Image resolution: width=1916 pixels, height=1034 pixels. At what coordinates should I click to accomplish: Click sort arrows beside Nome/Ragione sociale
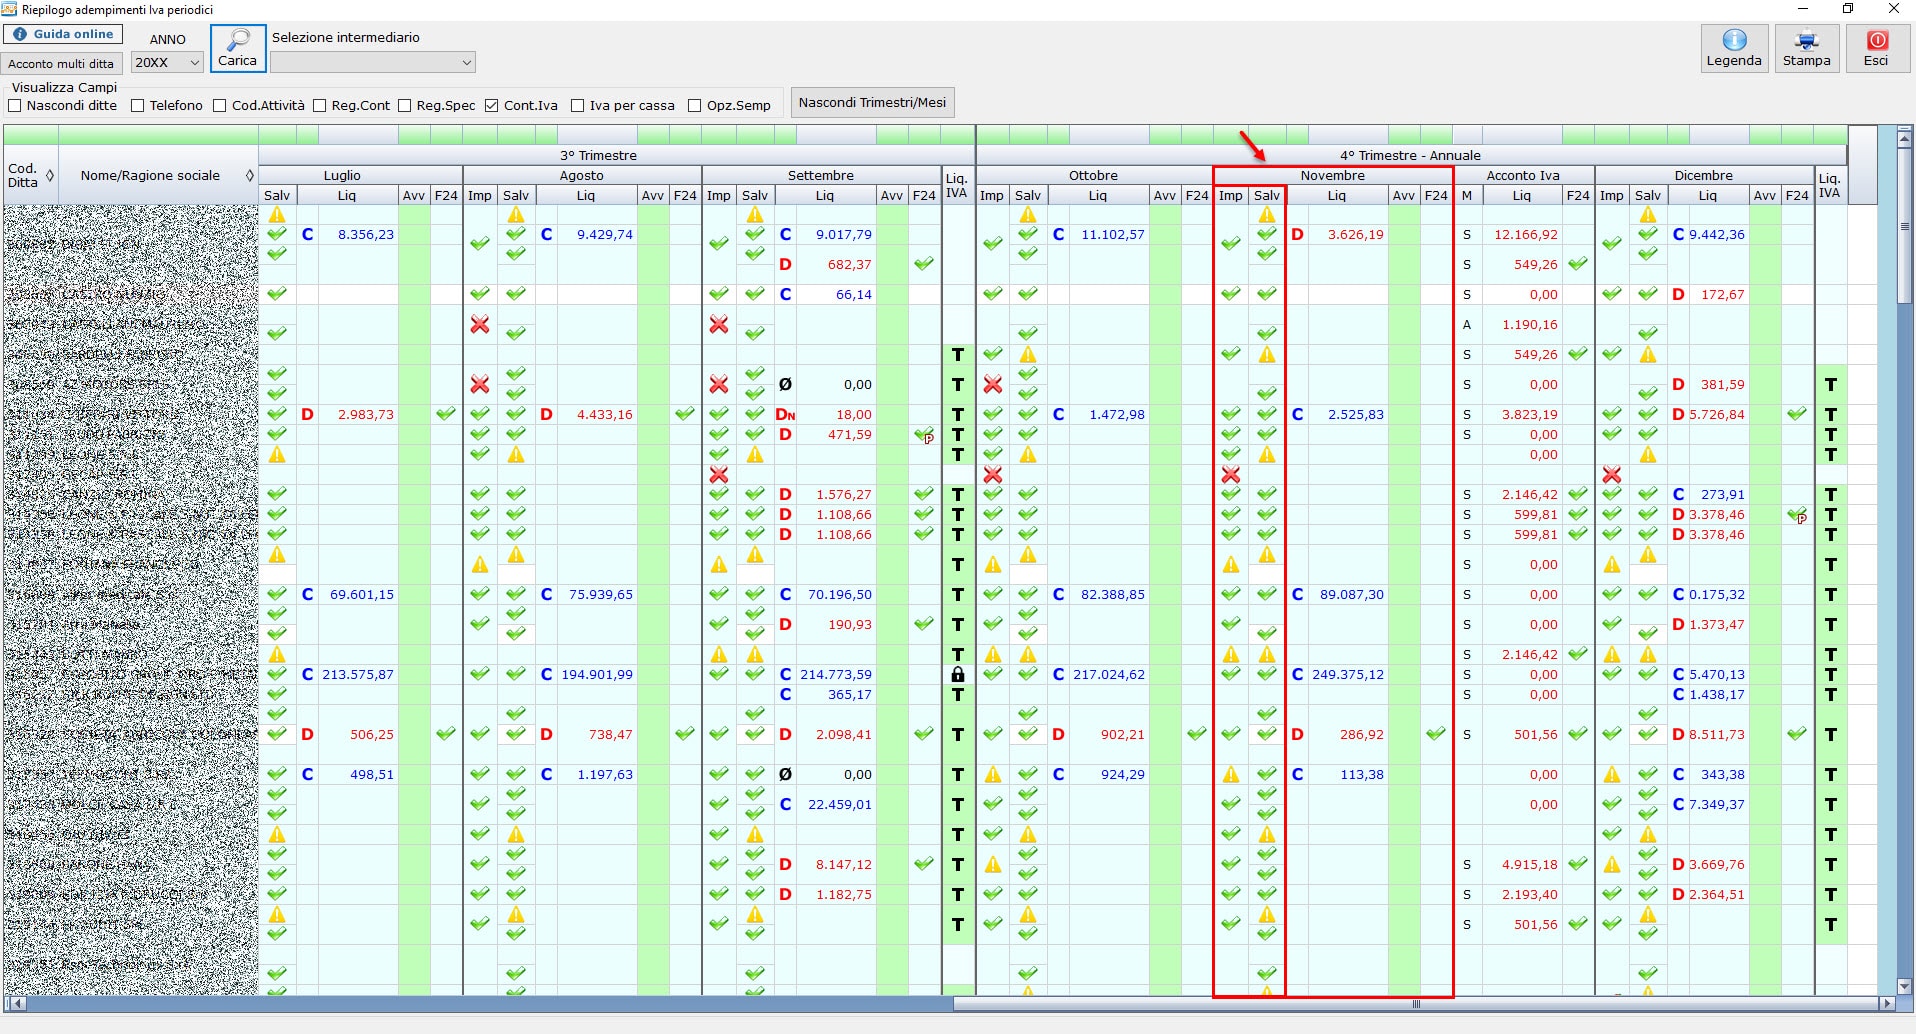tap(249, 176)
